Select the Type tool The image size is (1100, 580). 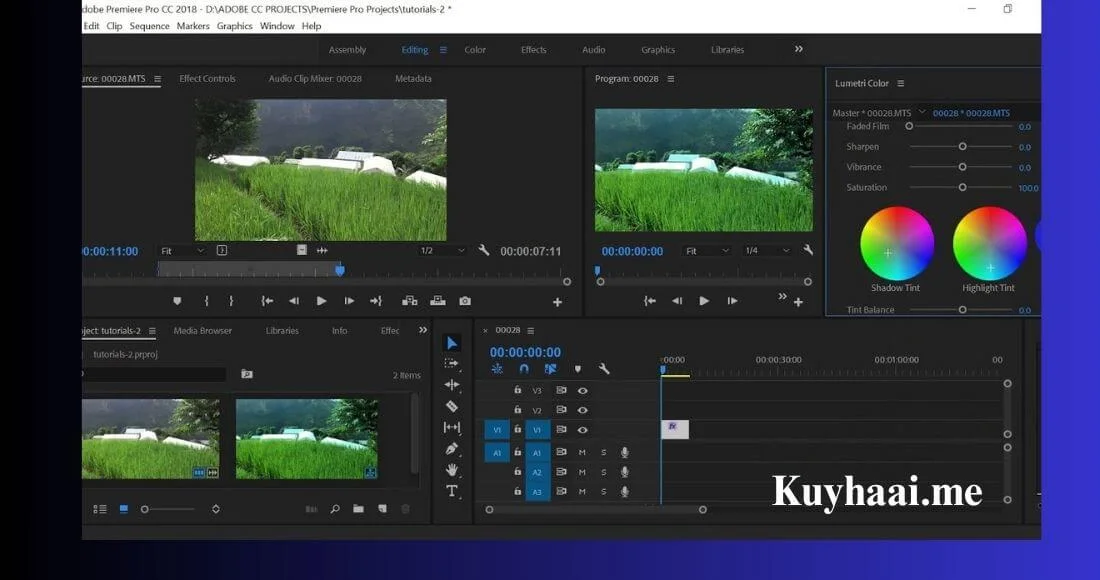(452, 491)
